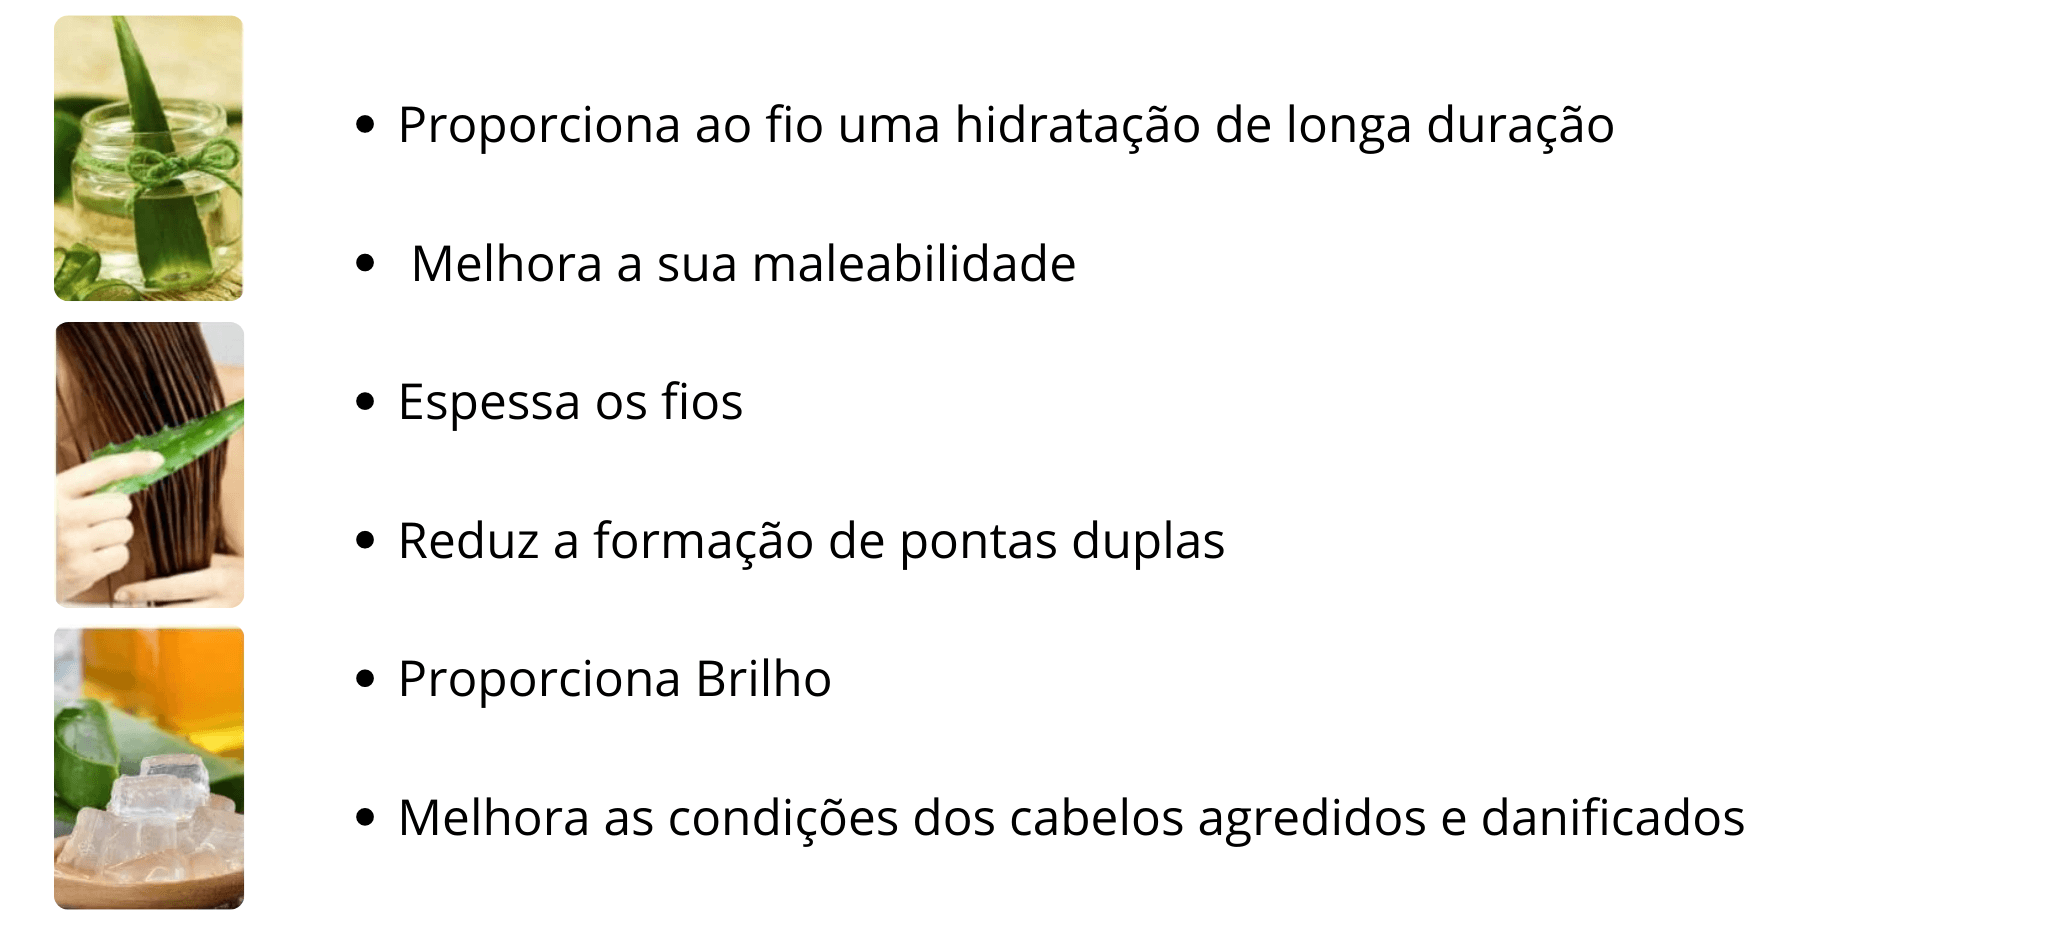Click the word 'danificados' in the last line

[x=1612, y=817]
